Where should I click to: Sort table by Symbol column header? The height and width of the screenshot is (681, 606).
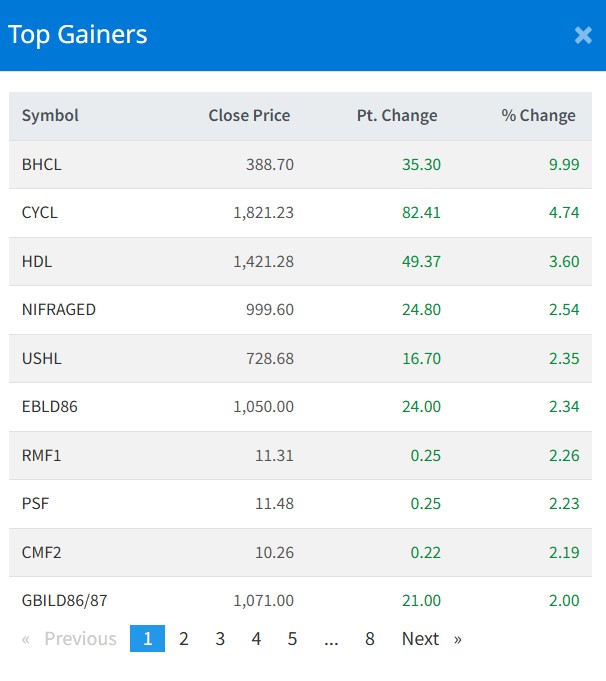(50, 115)
